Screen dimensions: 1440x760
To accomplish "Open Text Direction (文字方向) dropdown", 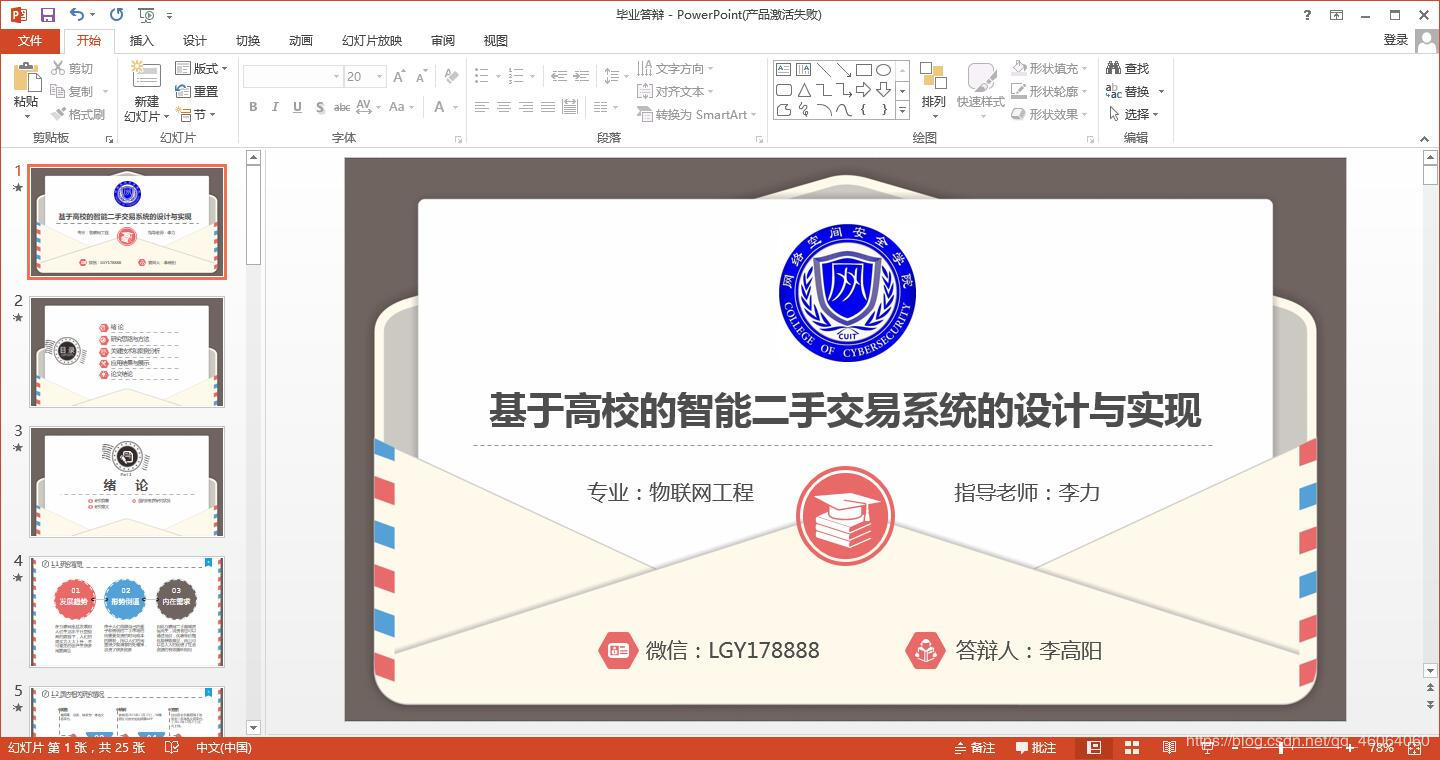I will (675, 68).
